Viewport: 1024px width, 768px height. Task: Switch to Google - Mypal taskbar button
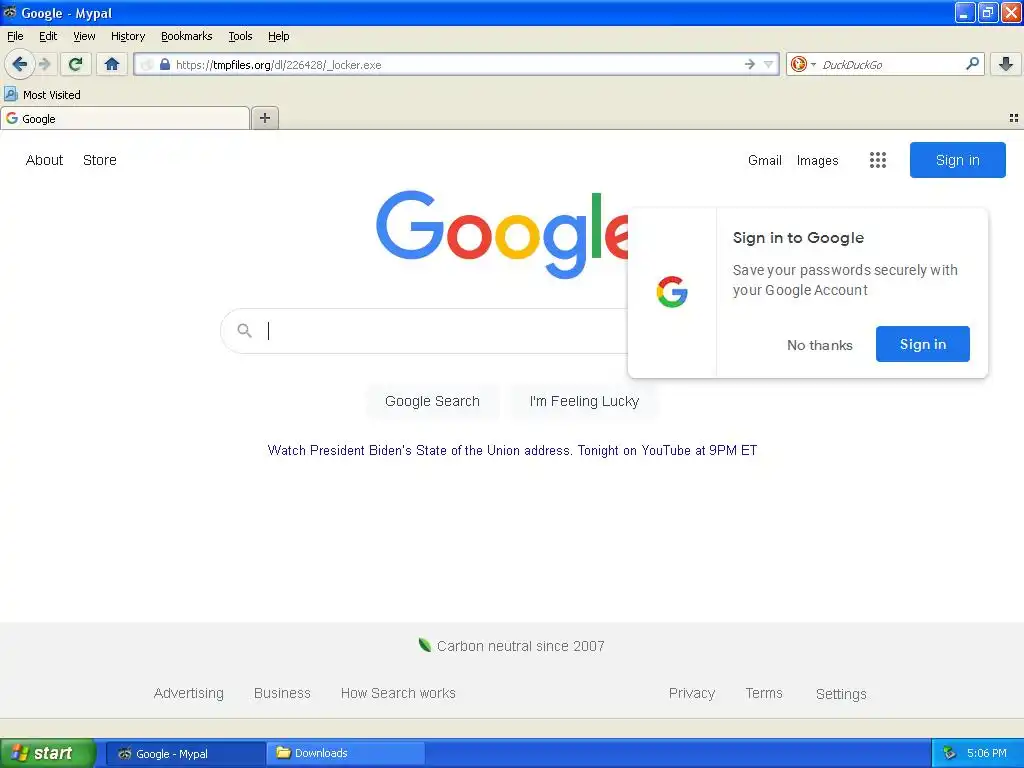[x=186, y=753]
